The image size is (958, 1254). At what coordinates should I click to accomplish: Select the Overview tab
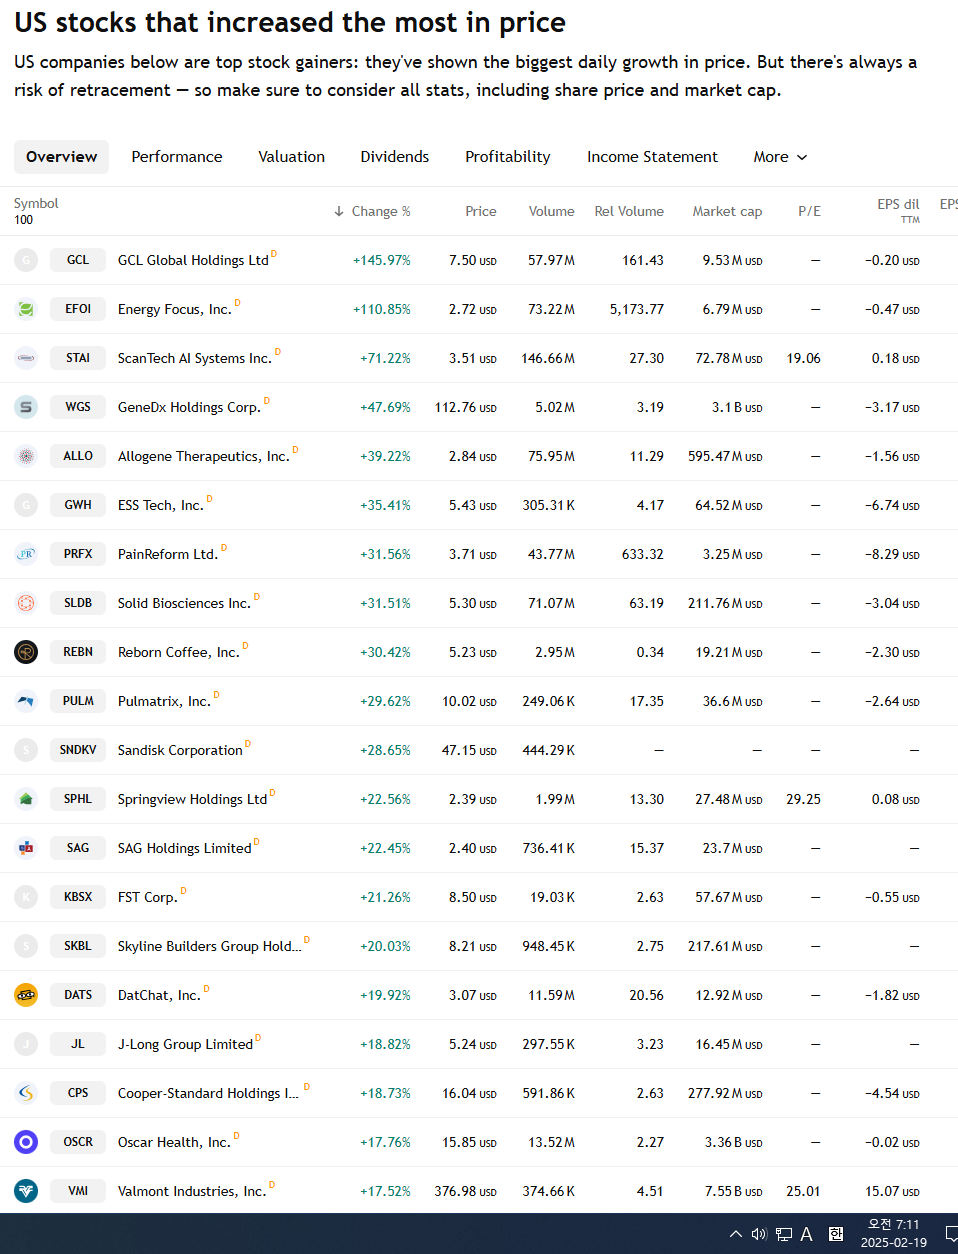tap(62, 157)
